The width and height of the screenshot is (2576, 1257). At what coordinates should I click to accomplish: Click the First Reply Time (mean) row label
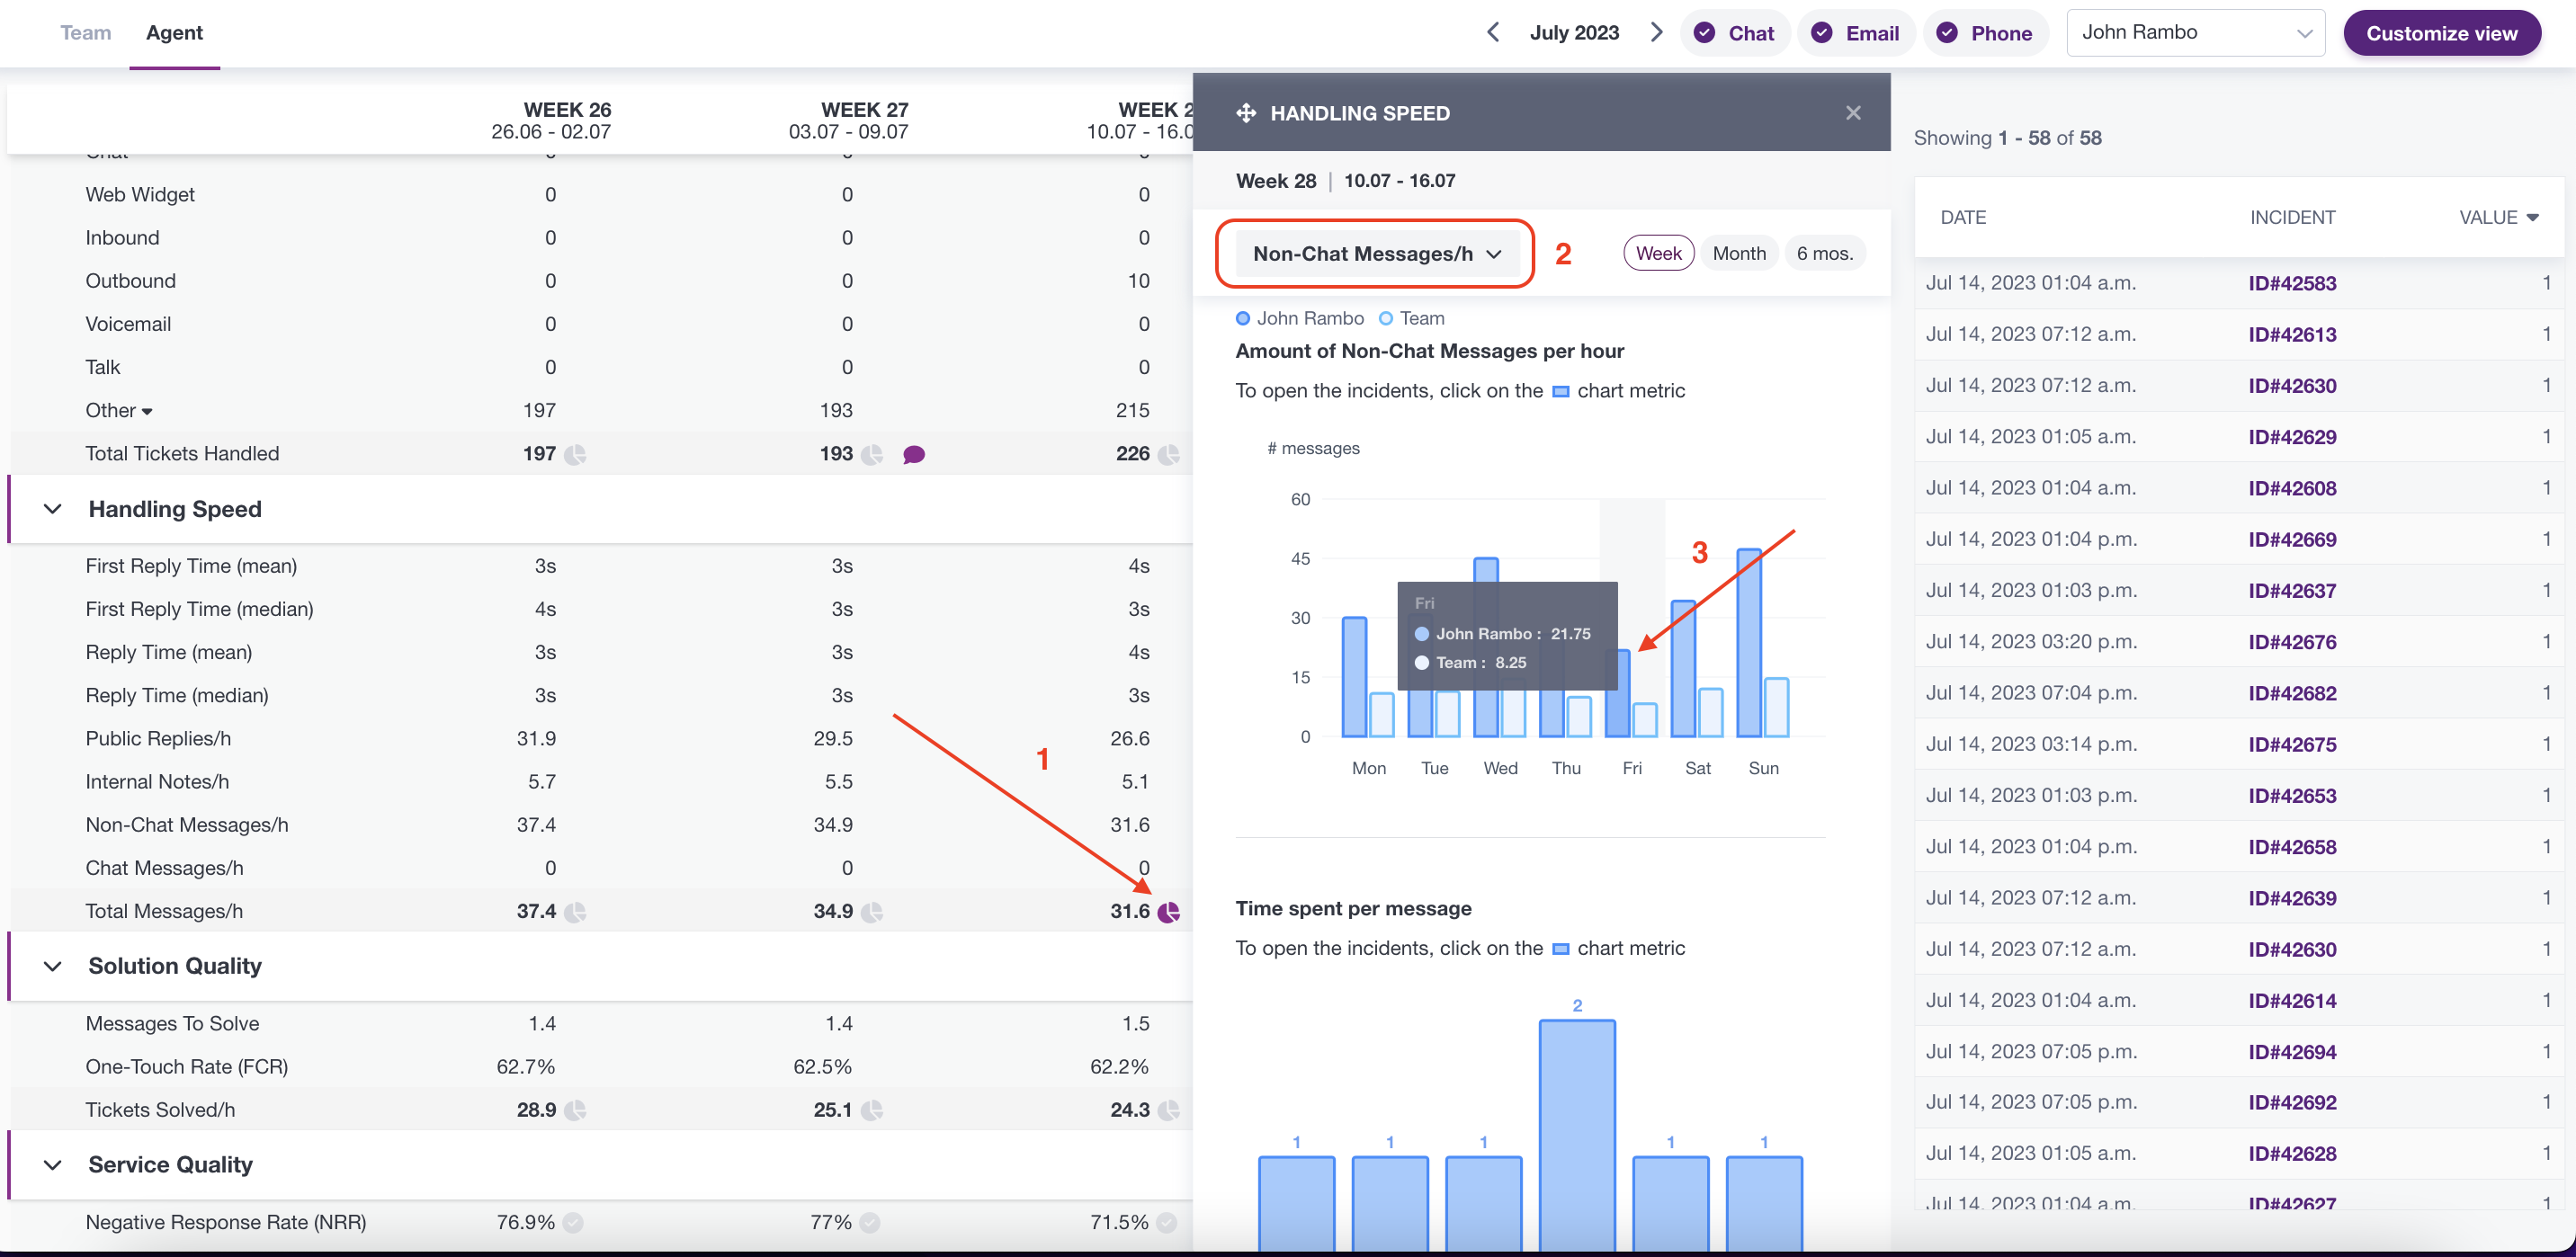[x=191, y=566]
